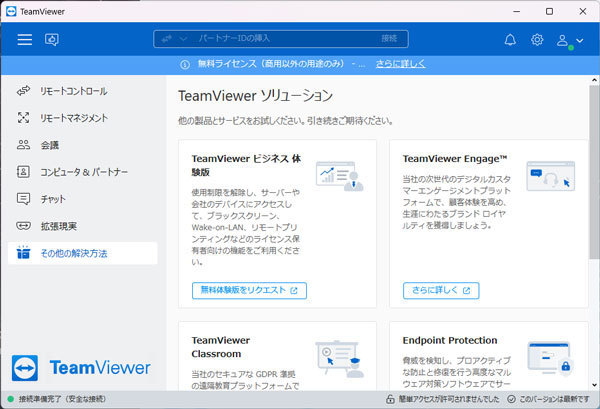Screen dimensions: 600x409
Task: Click the contacts book icon
Action: [x=23, y=172]
